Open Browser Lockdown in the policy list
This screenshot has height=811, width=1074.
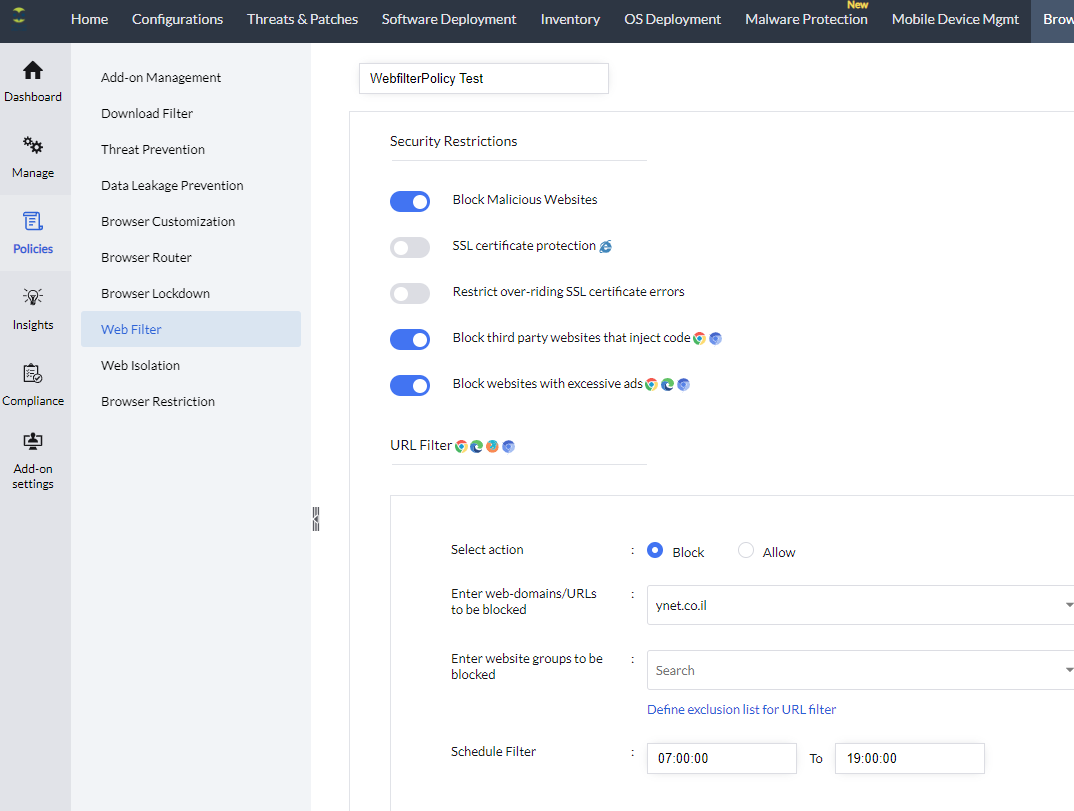155,293
